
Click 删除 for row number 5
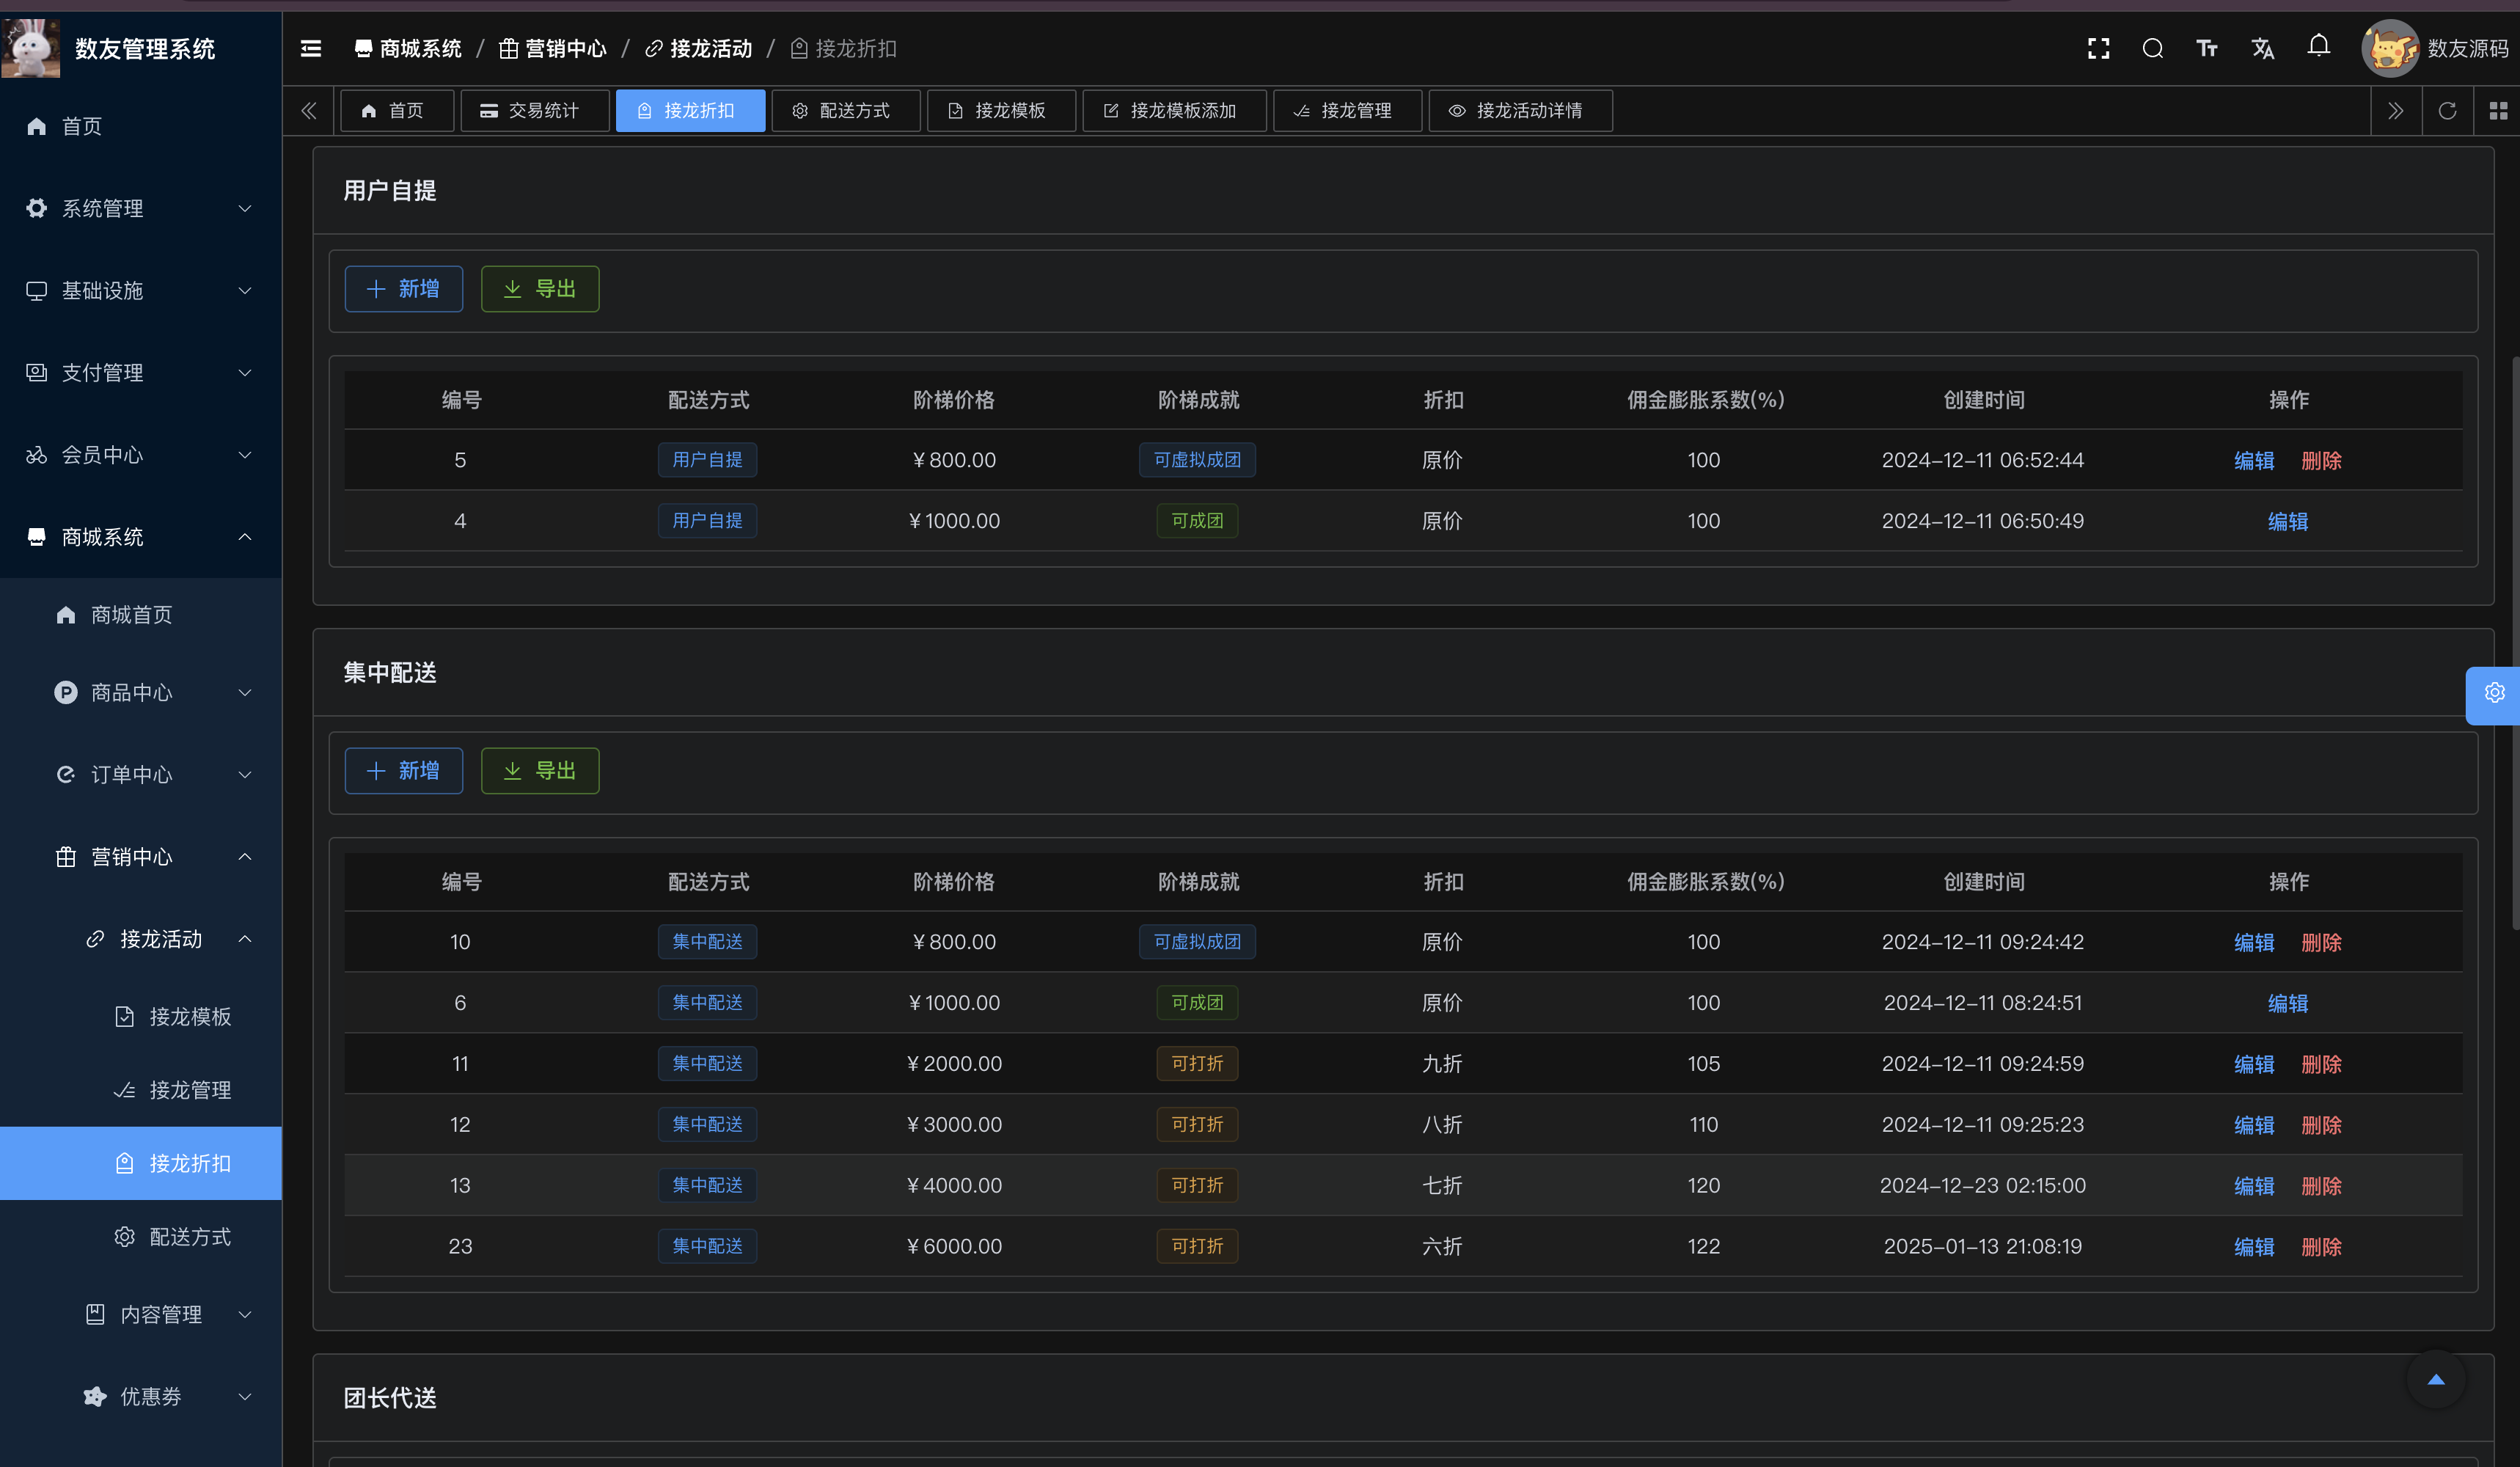(2321, 461)
